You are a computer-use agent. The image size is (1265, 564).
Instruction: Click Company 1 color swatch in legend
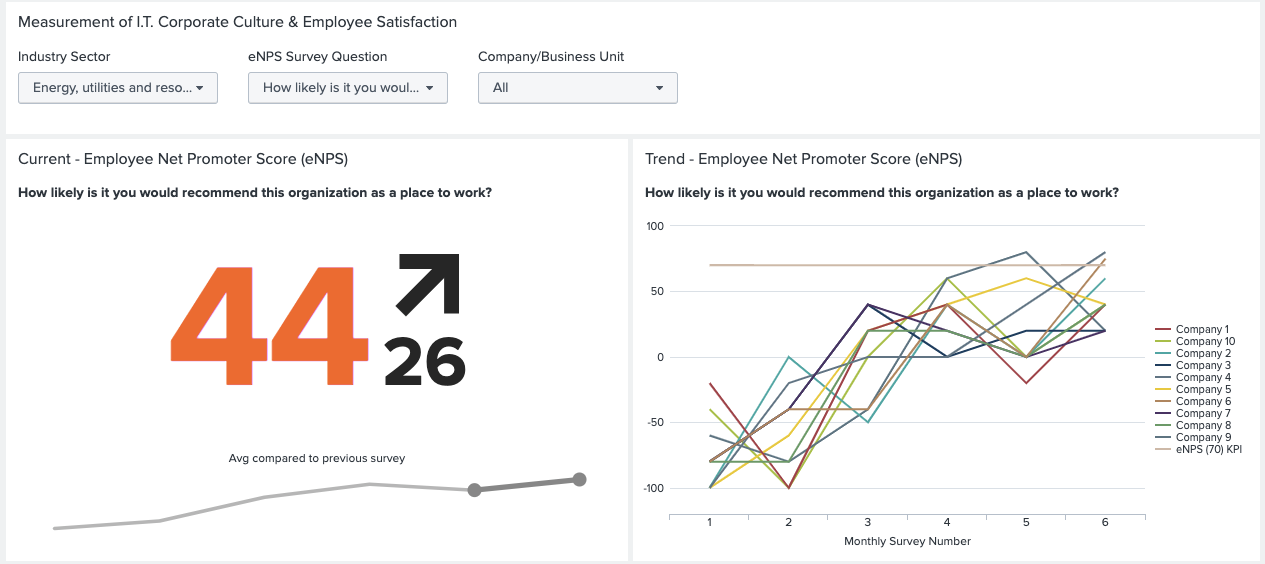click(x=1163, y=330)
